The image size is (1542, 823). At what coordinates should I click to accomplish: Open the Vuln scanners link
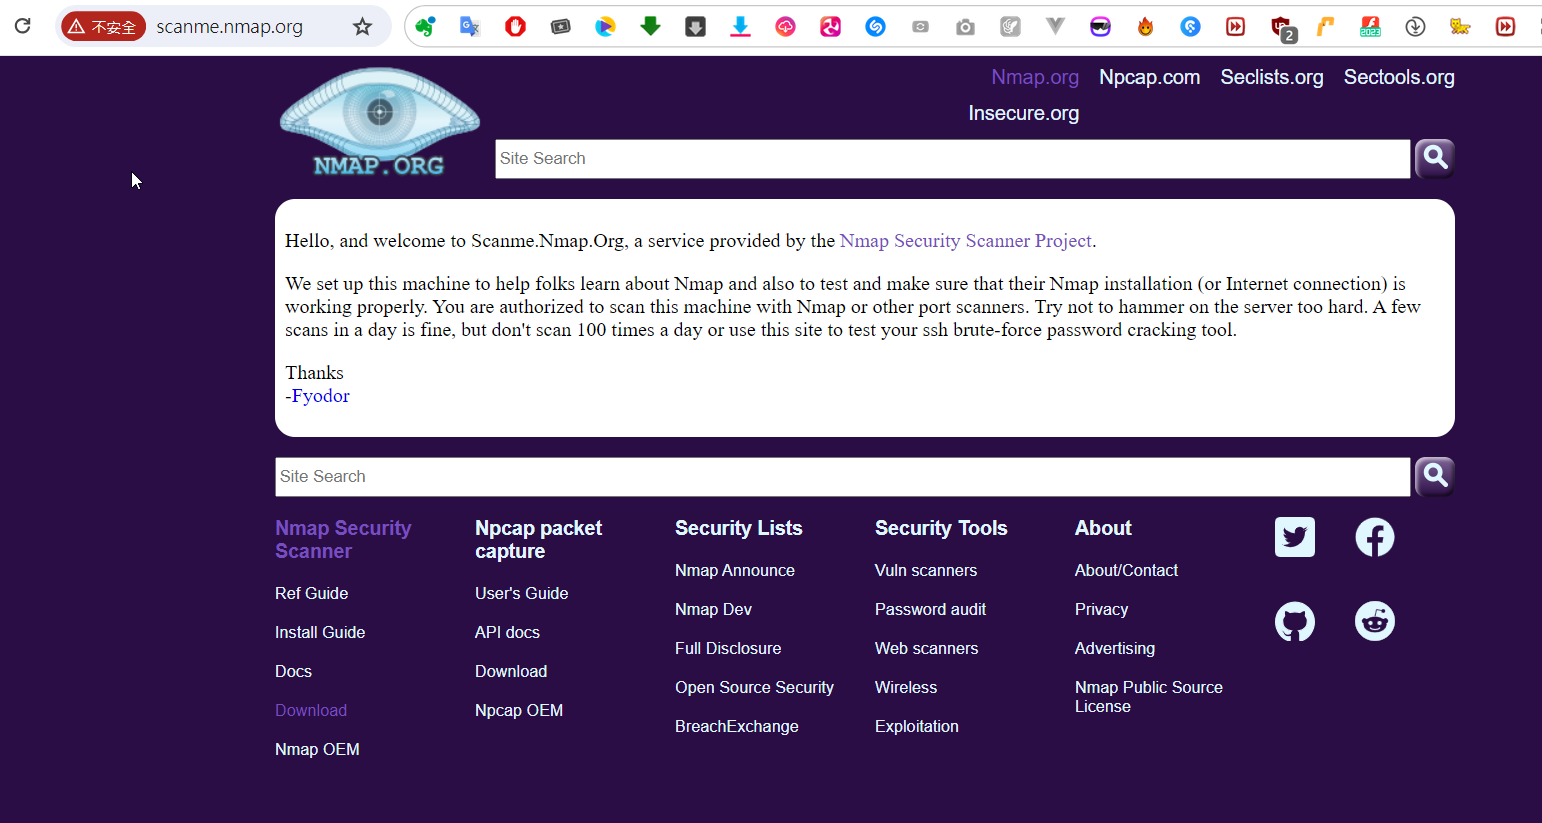tap(926, 570)
